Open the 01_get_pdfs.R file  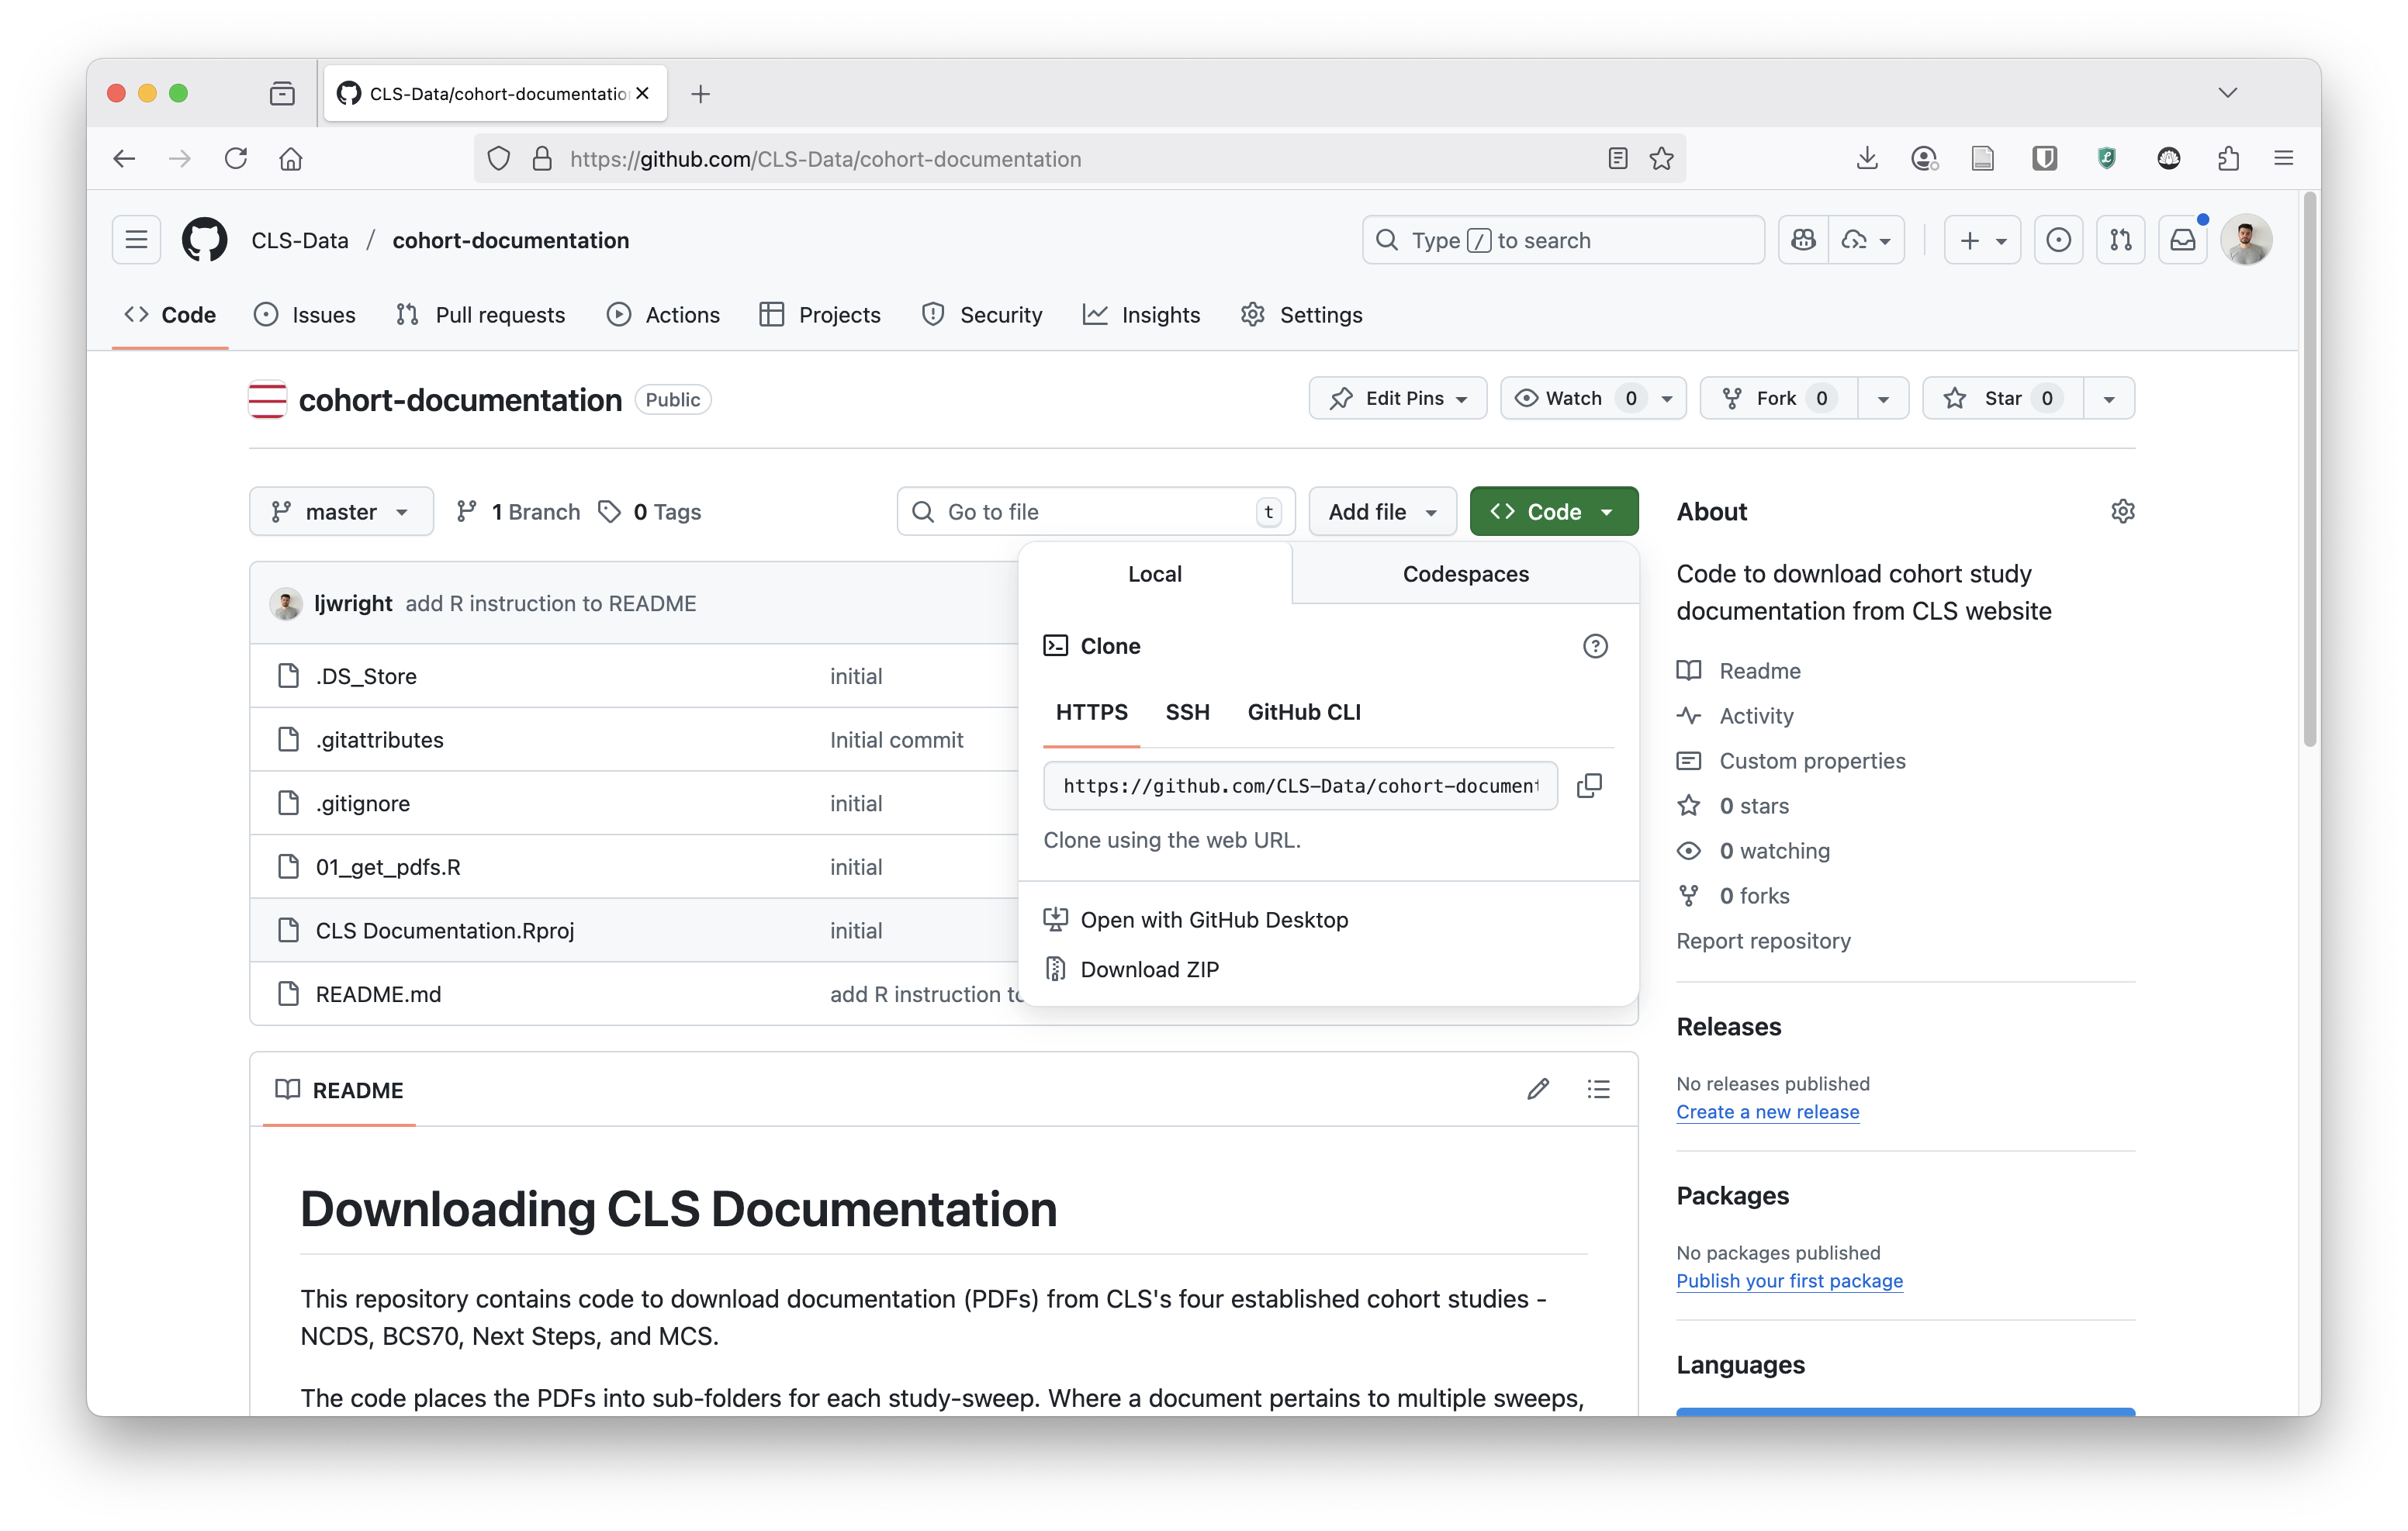(x=388, y=866)
